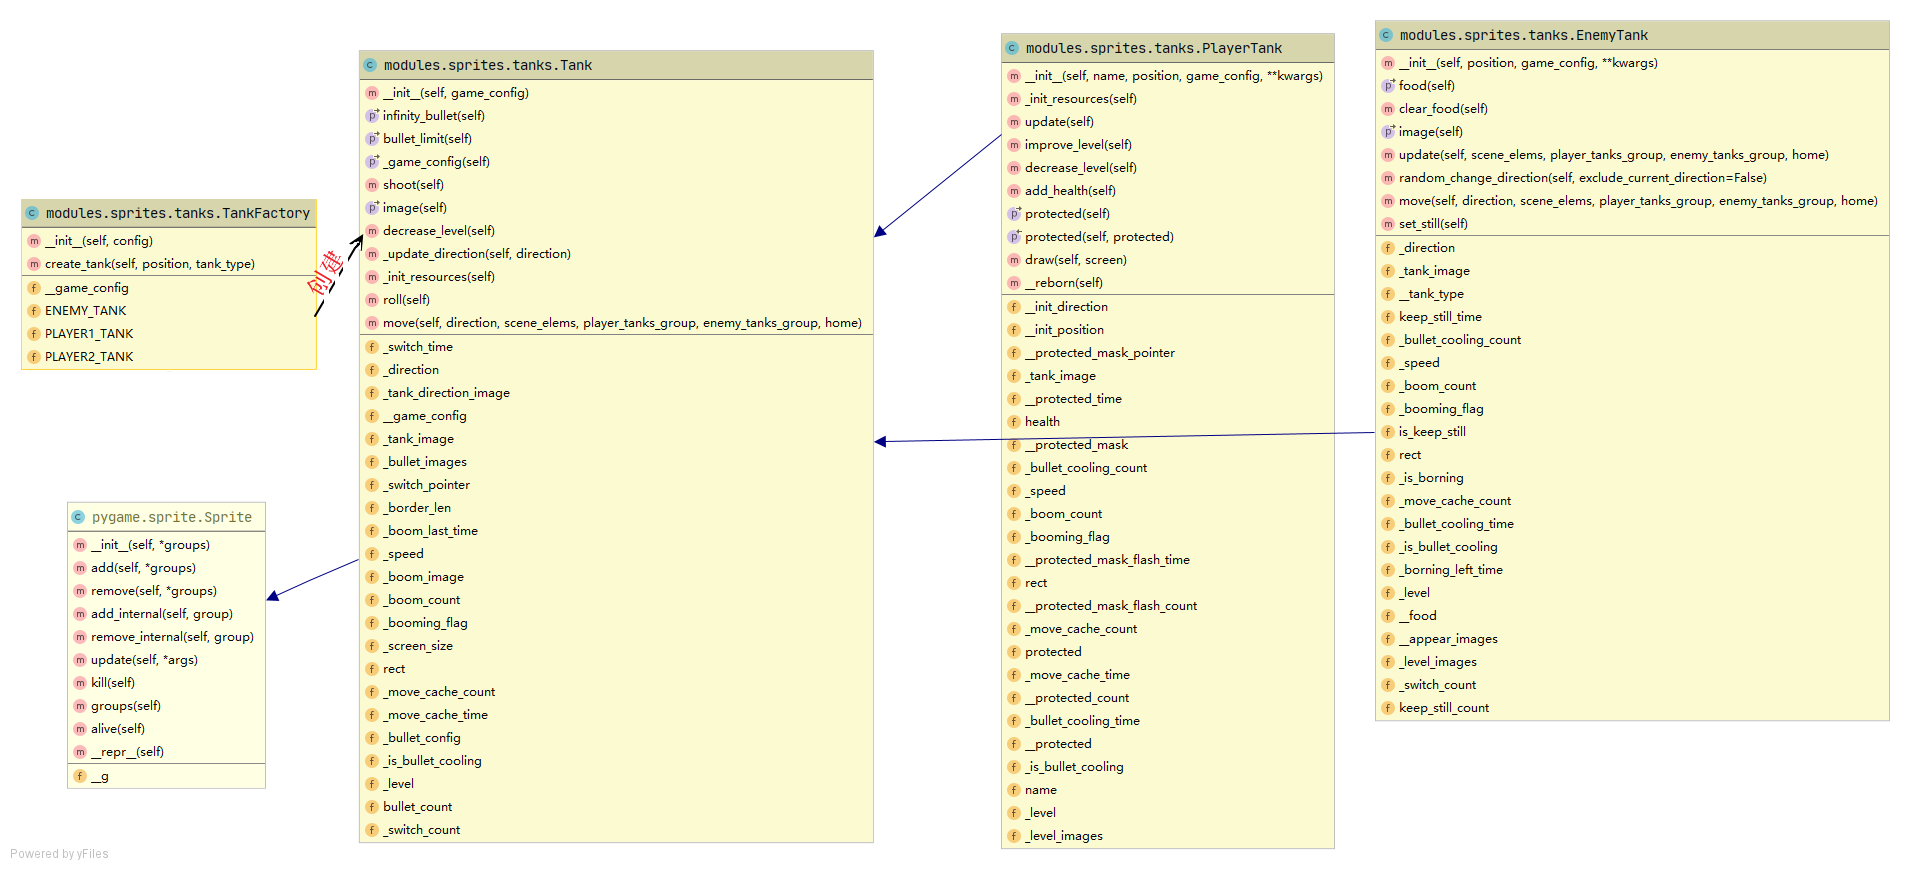This screenshot has width=1910, height=870.
Task: Click the text __init__(self, game_config) in Tank
Action: click(456, 93)
